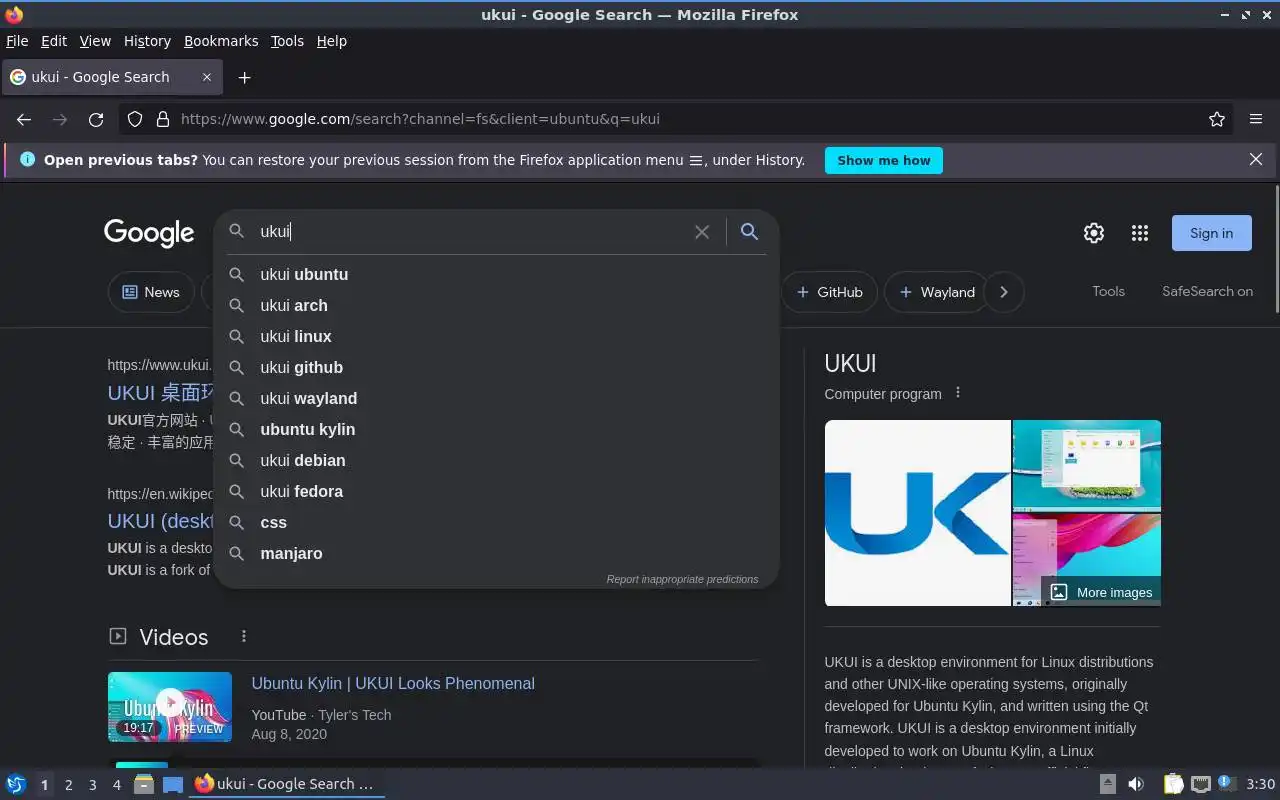Open the volume control in the tray

(x=1136, y=784)
